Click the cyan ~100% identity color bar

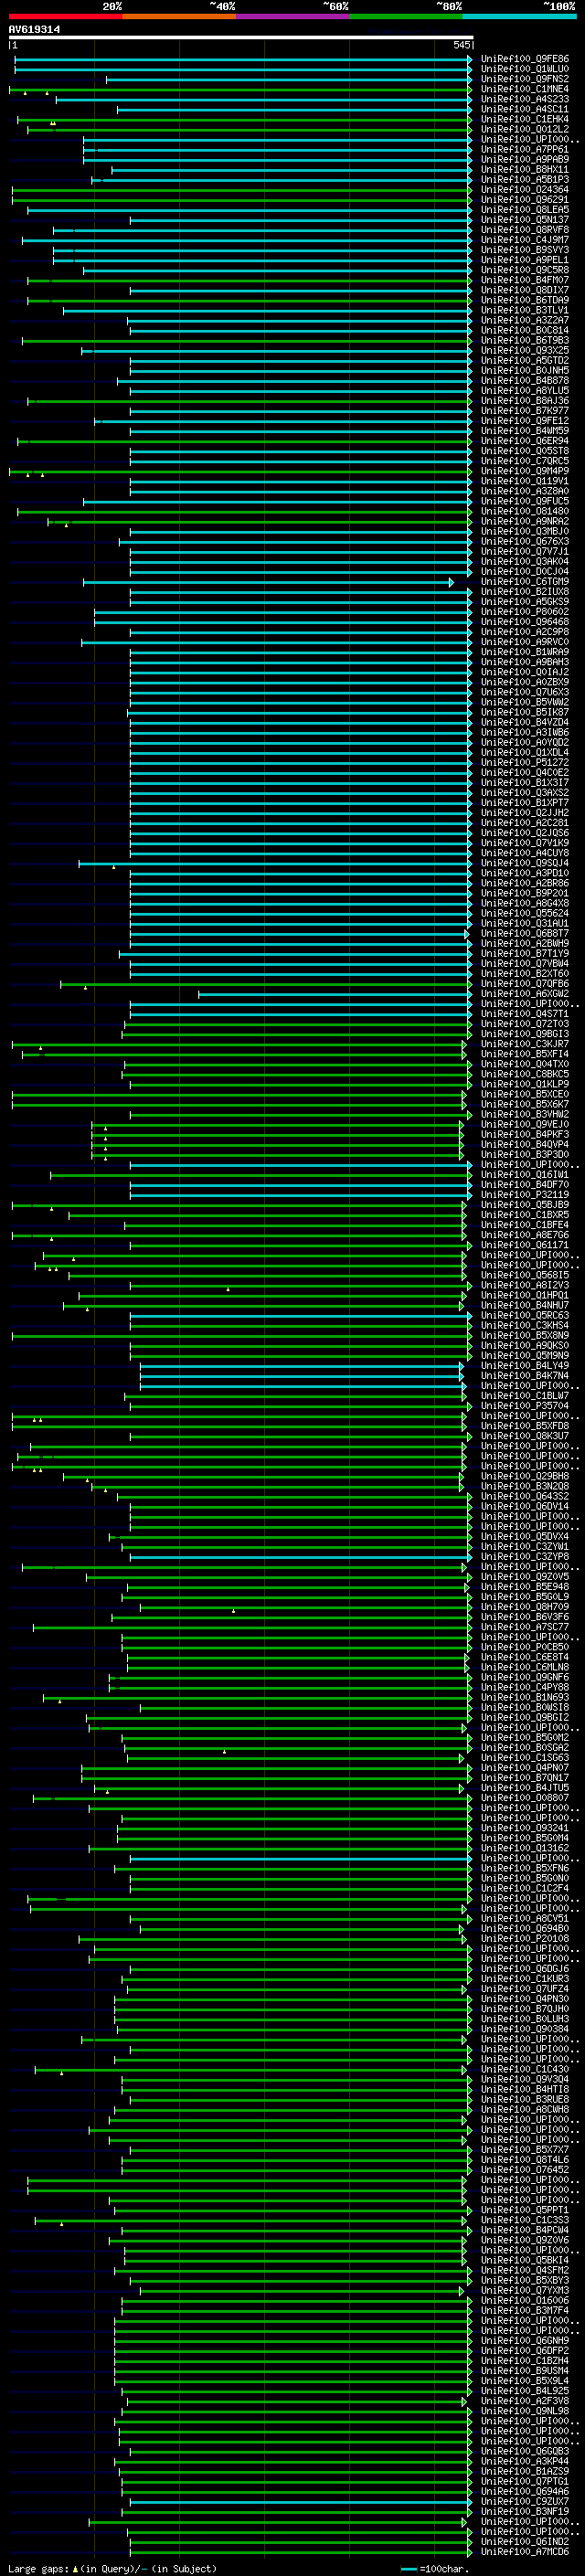coord(519,16)
